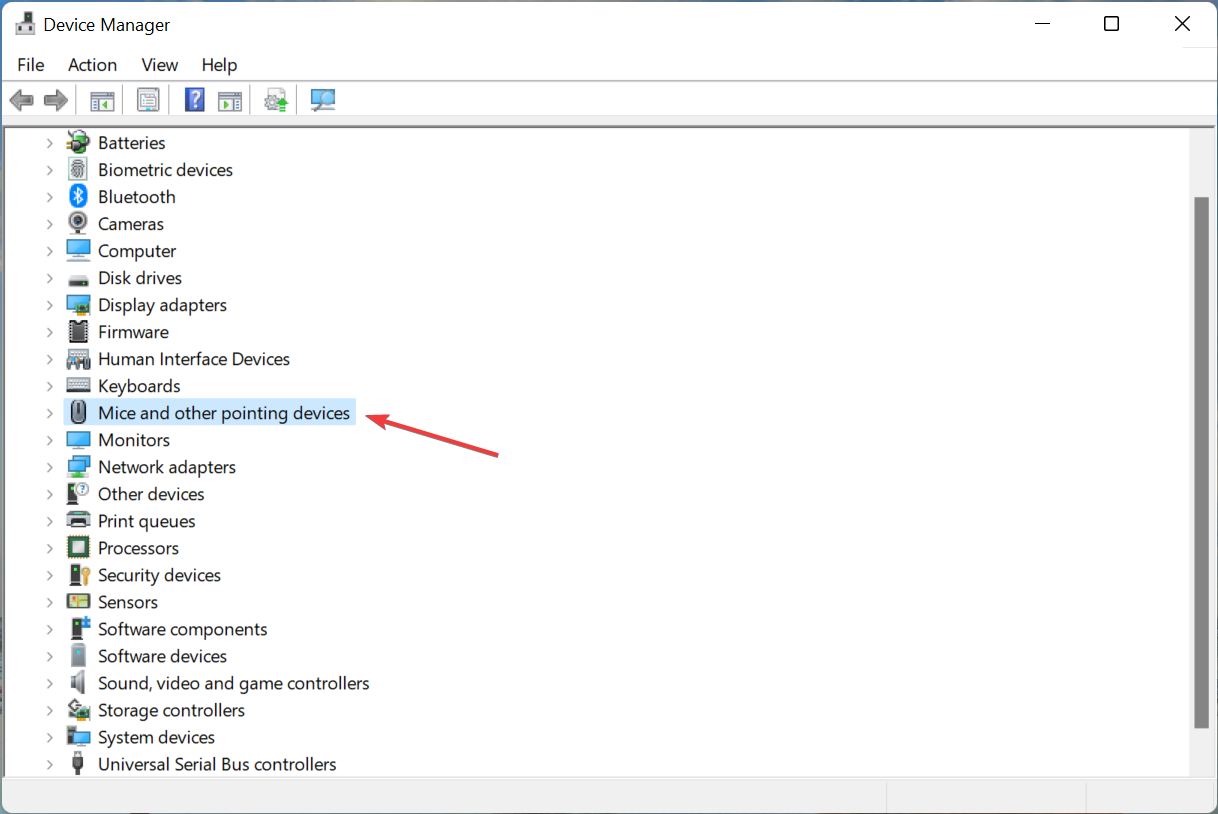
Task: Expand the Sound, video and game controllers node
Action: pyautogui.click(x=49, y=683)
